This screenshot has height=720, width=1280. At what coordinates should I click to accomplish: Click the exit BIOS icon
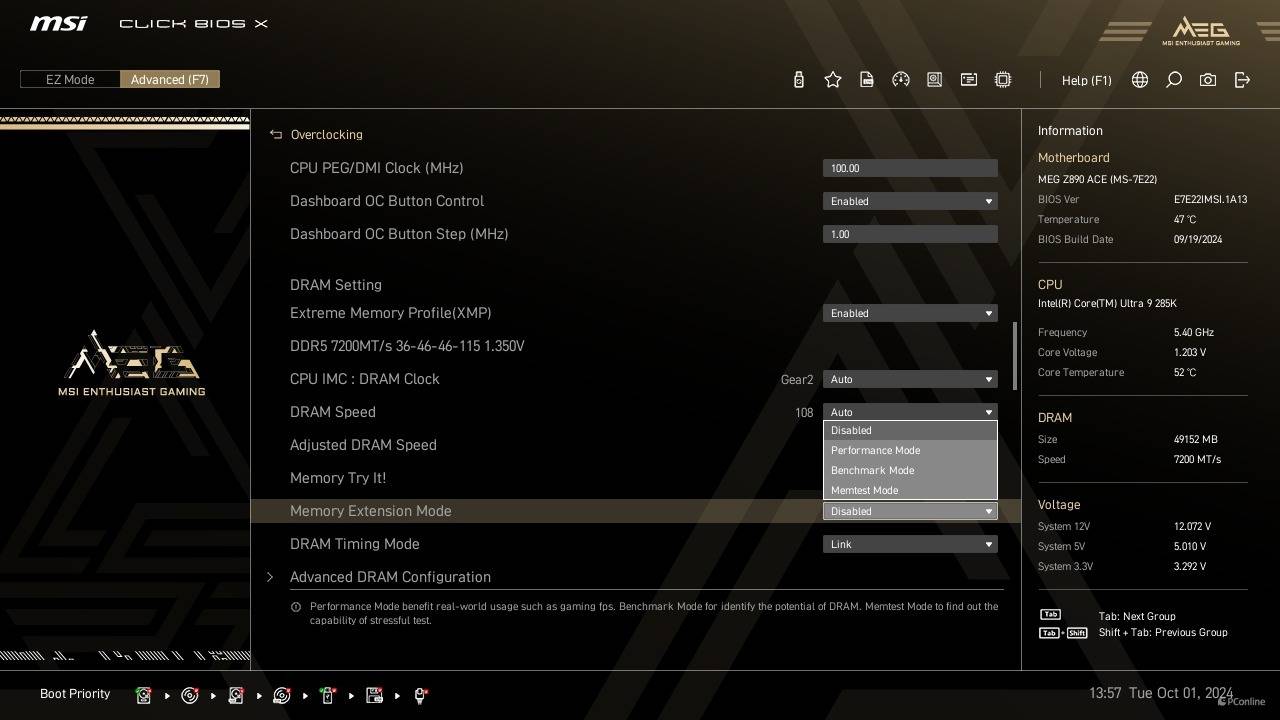(x=1242, y=80)
